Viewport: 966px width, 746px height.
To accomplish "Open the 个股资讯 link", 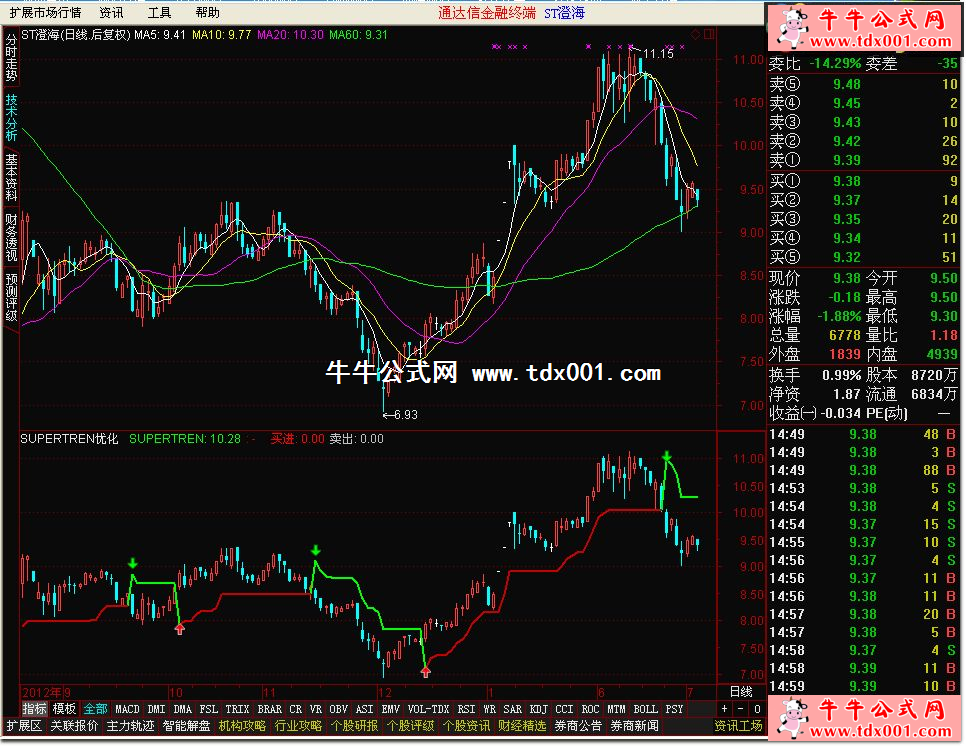I will (466, 726).
